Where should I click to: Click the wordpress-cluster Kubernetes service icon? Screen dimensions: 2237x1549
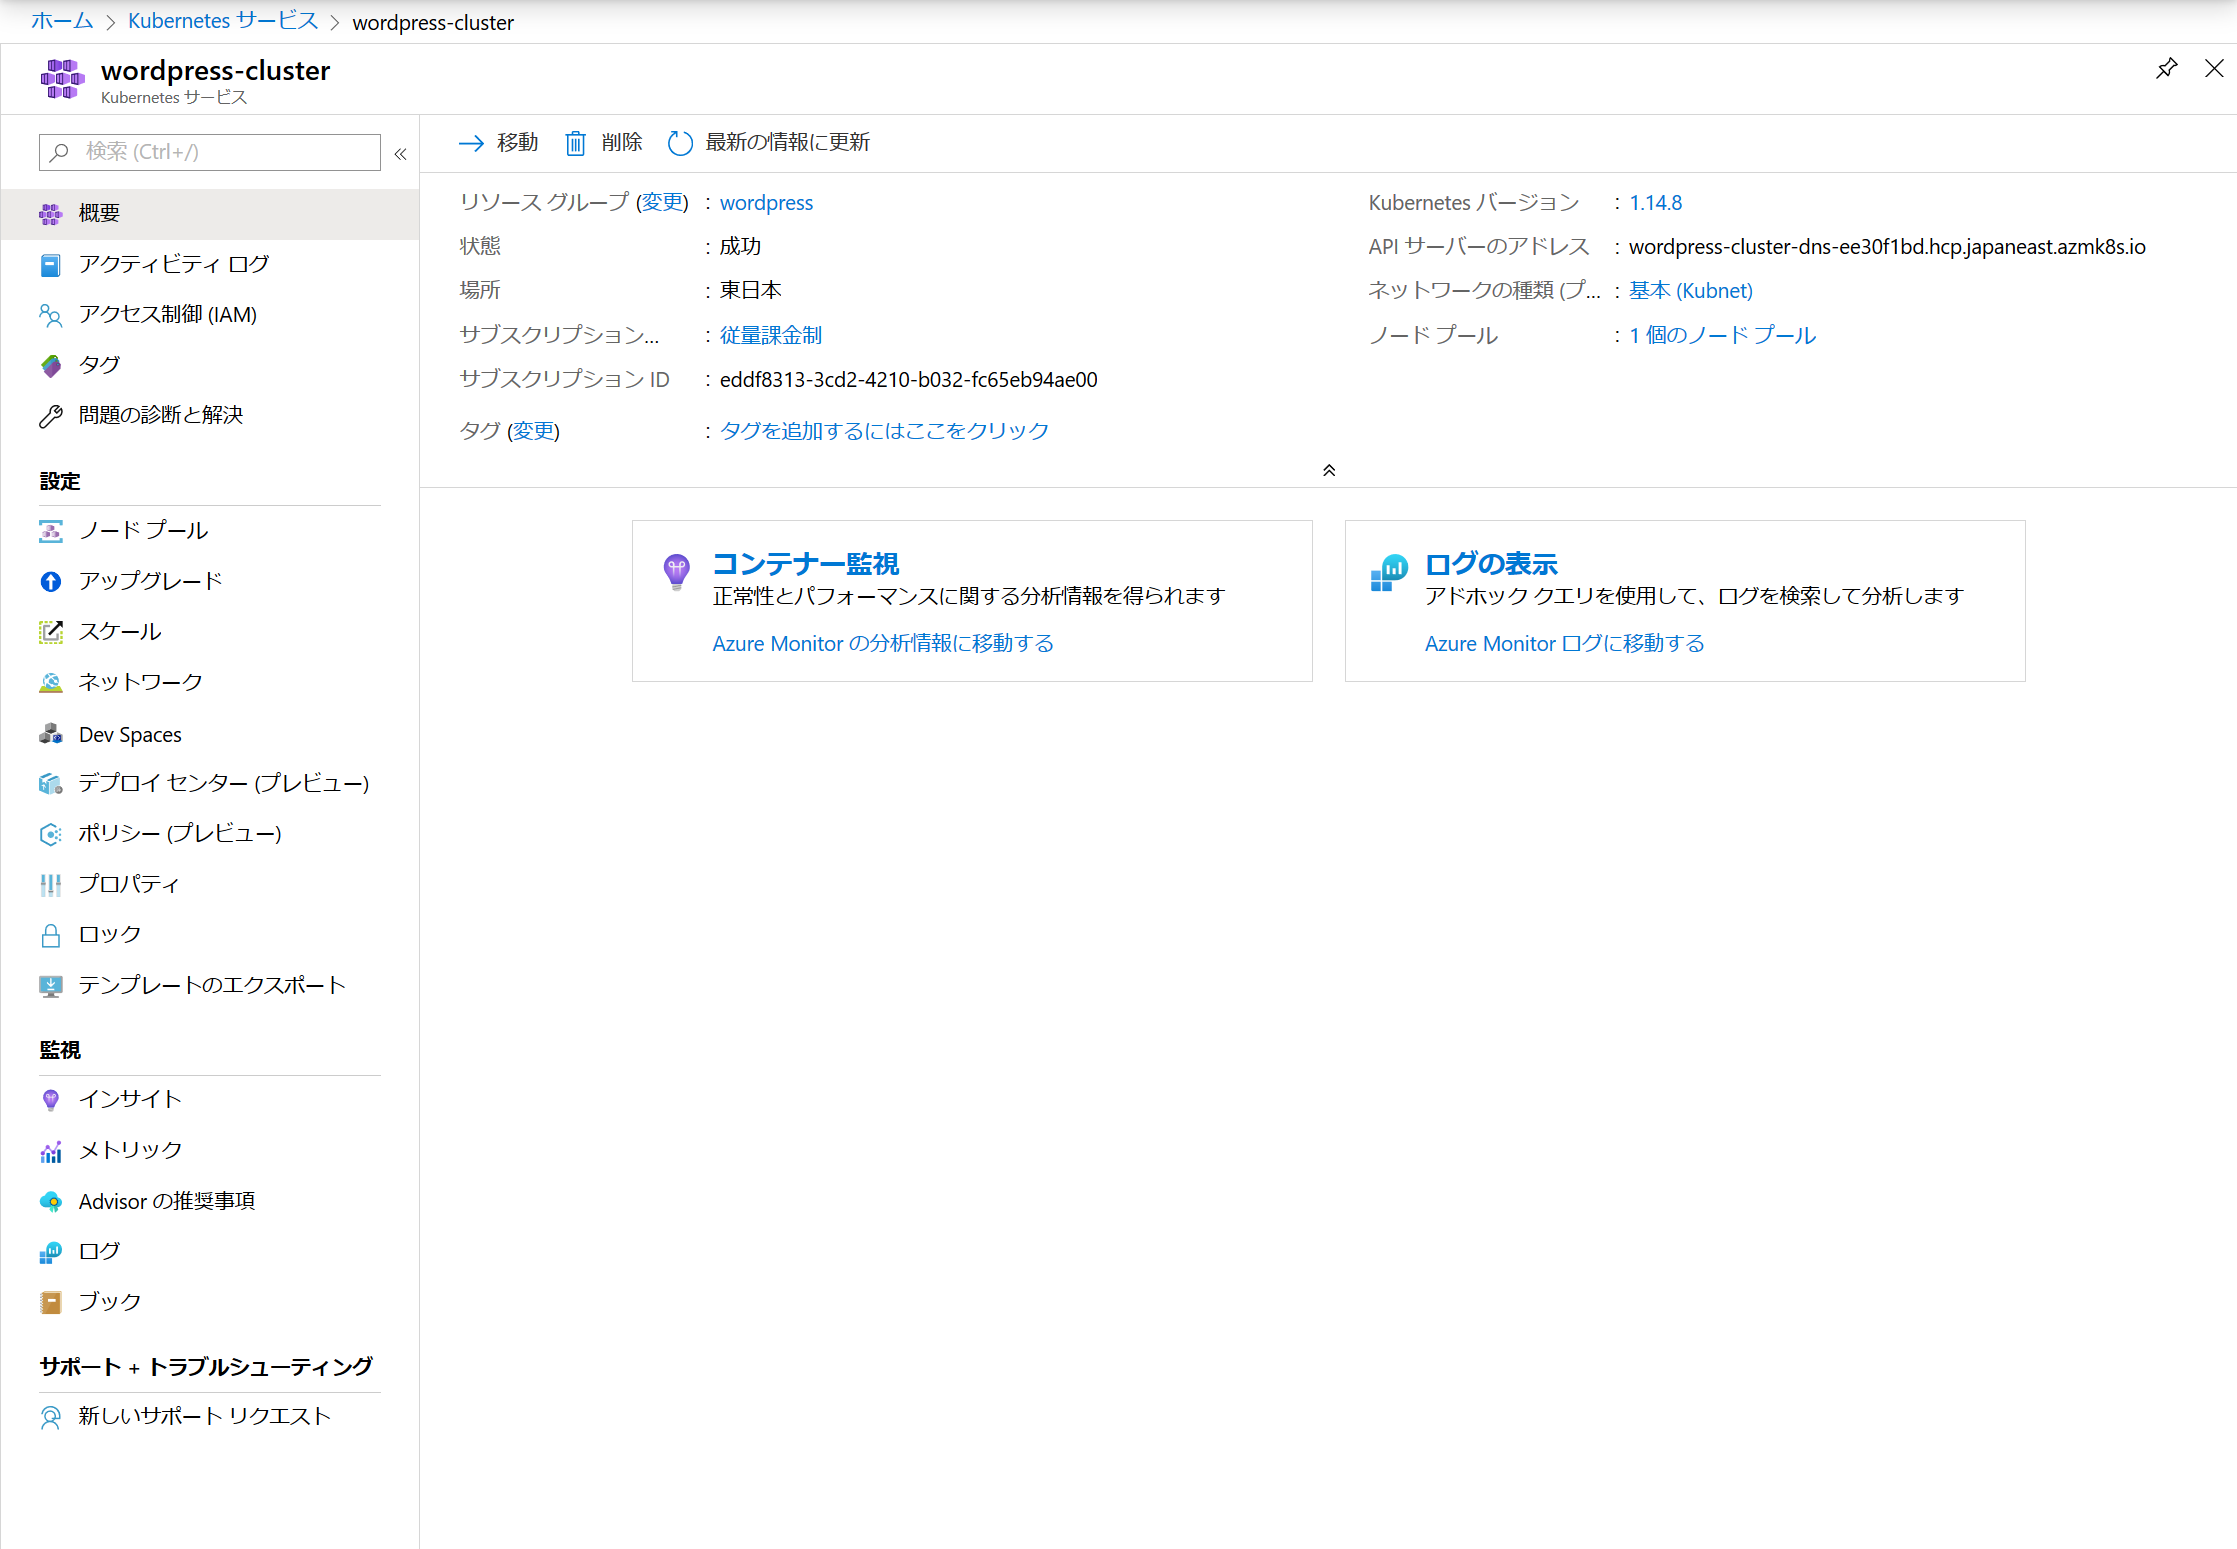[x=62, y=79]
